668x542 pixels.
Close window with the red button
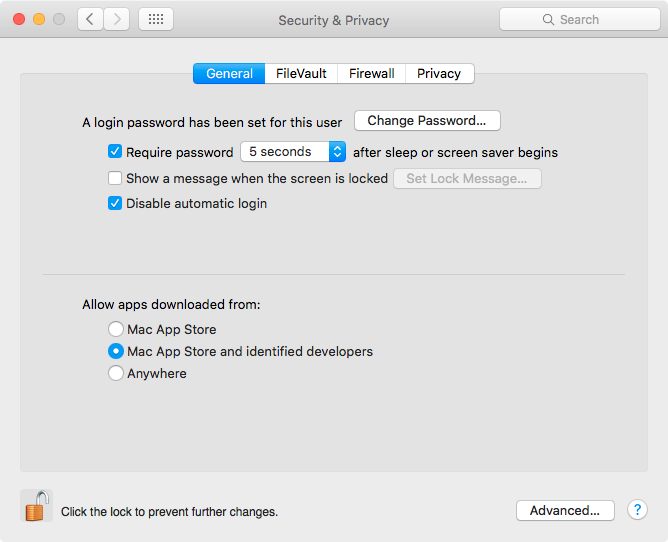(19, 19)
